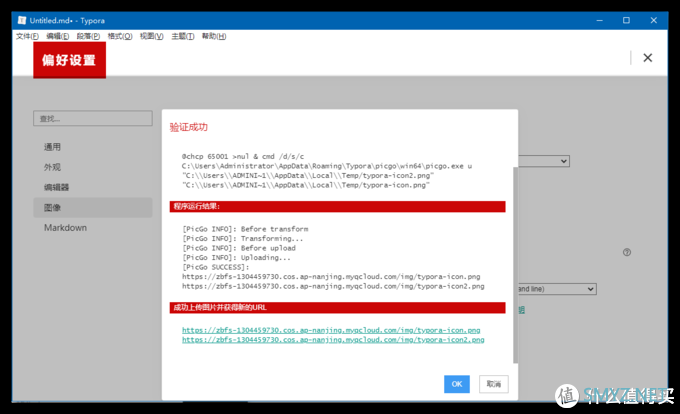Screen dimensions: 680x414
Task: Click the 偏好设置 red heading
Action: click(69, 60)
